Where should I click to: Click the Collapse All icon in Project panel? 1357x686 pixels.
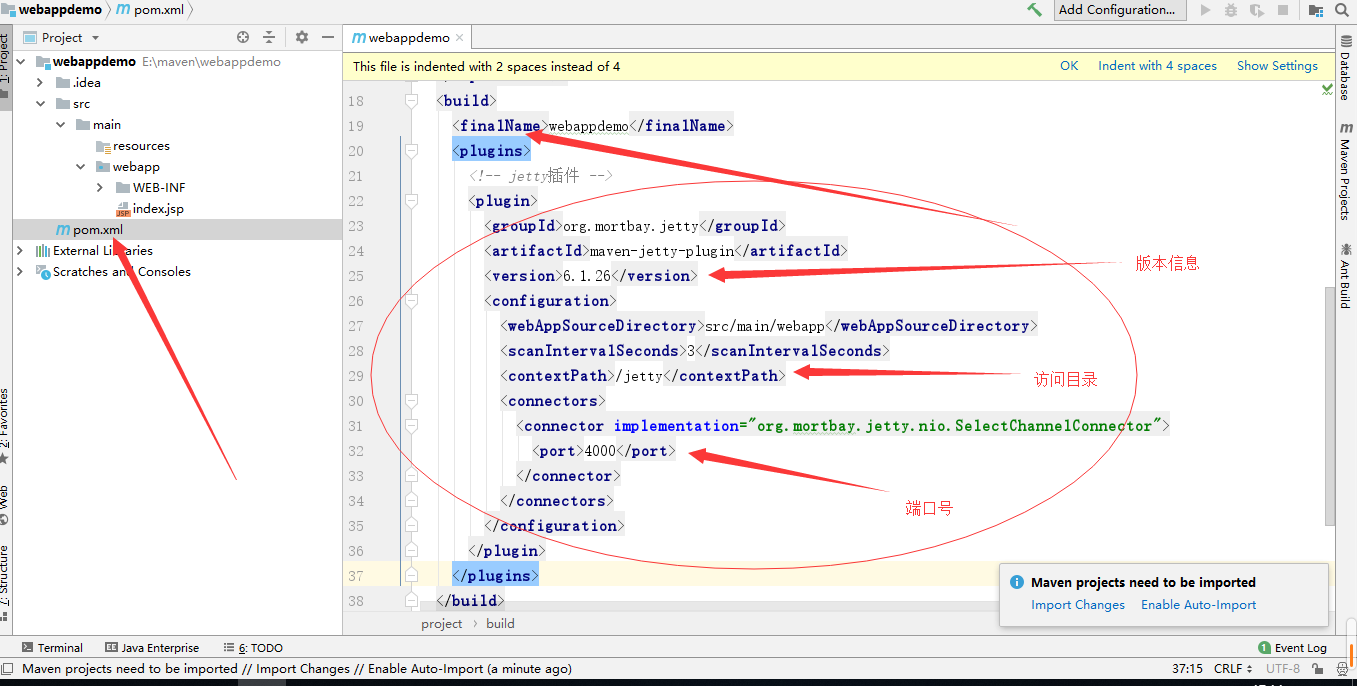[x=269, y=37]
